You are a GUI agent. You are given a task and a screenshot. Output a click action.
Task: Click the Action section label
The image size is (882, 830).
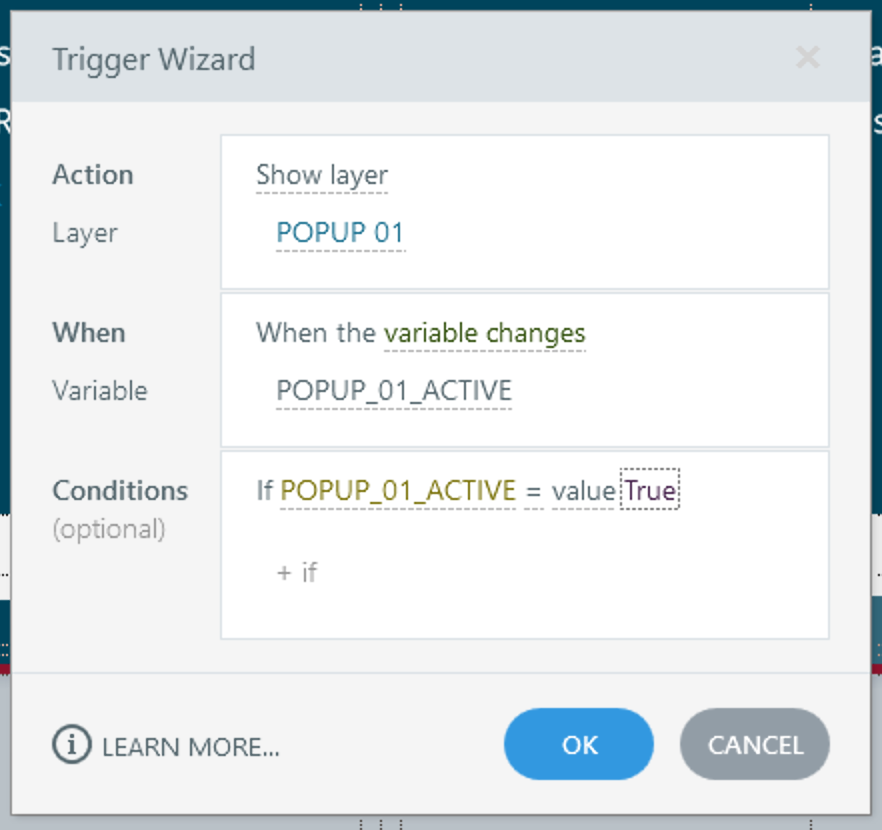[93, 175]
